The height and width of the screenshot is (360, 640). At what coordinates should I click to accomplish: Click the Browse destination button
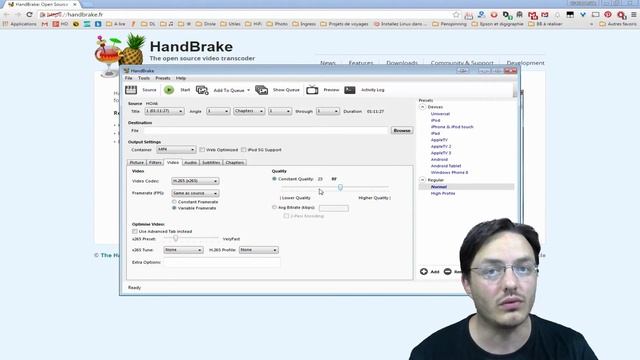click(x=402, y=131)
